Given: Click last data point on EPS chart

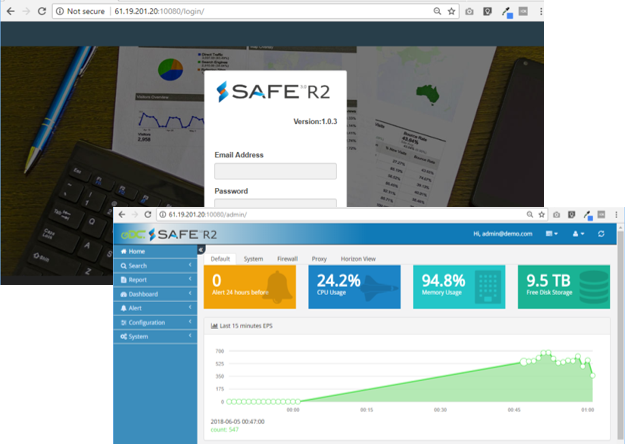Looking at the screenshot, I should tap(593, 375).
